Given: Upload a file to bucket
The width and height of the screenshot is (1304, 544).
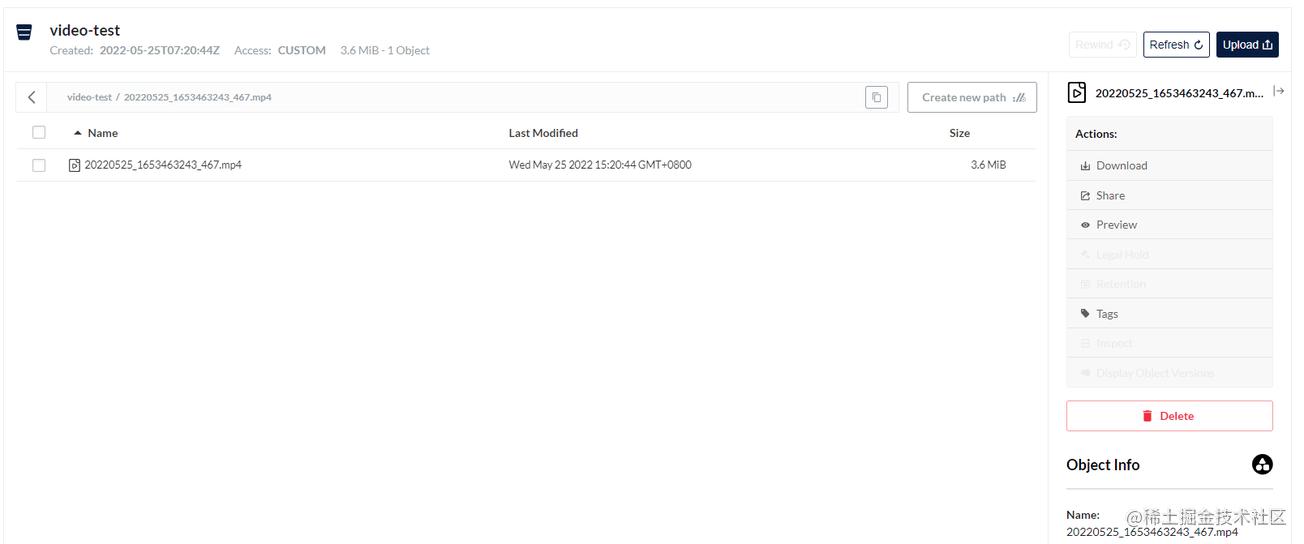Looking at the screenshot, I should (1247, 45).
